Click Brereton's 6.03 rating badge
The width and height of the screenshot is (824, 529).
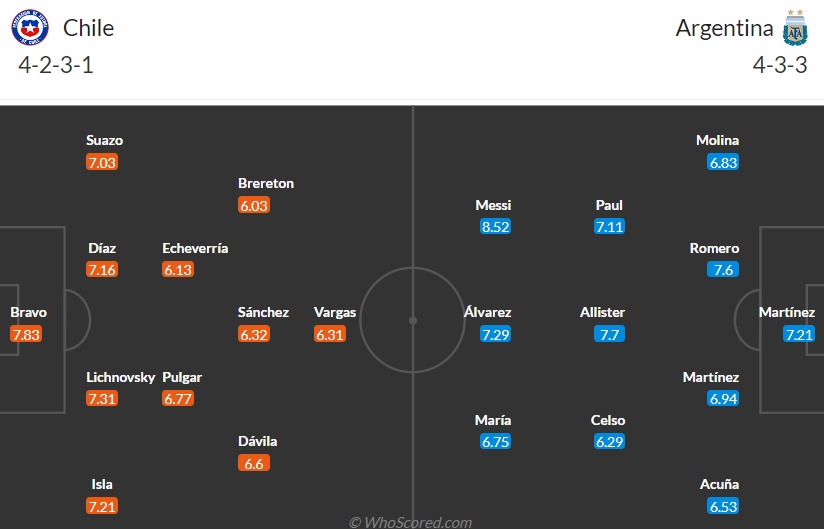(254, 205)
